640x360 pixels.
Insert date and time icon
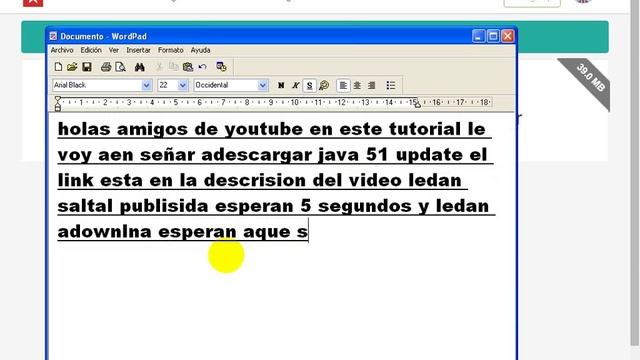point(221,67)
